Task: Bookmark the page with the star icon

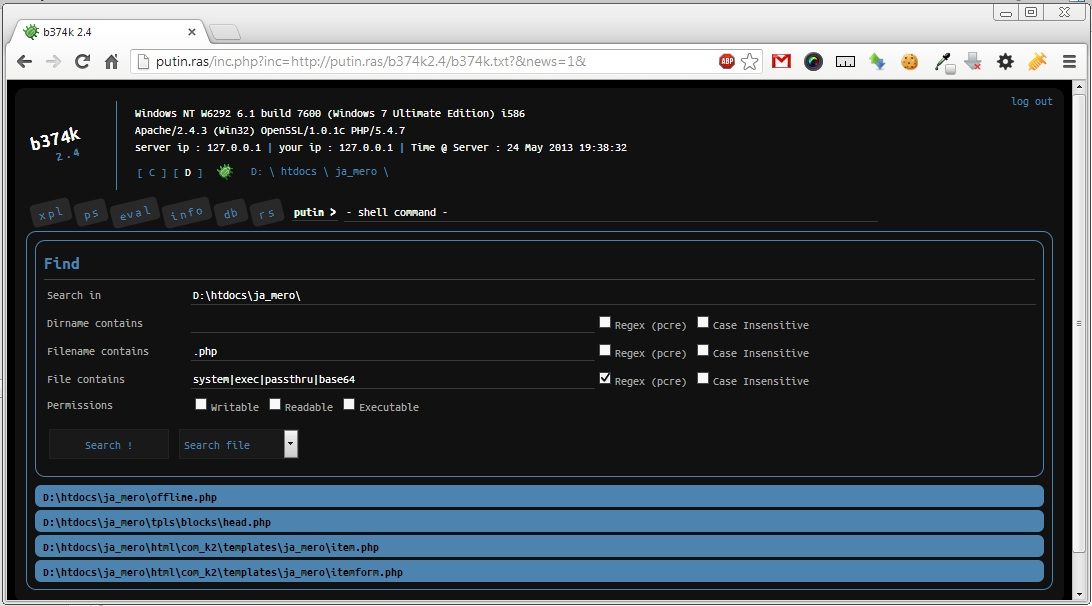Action: tap(749, 61)
